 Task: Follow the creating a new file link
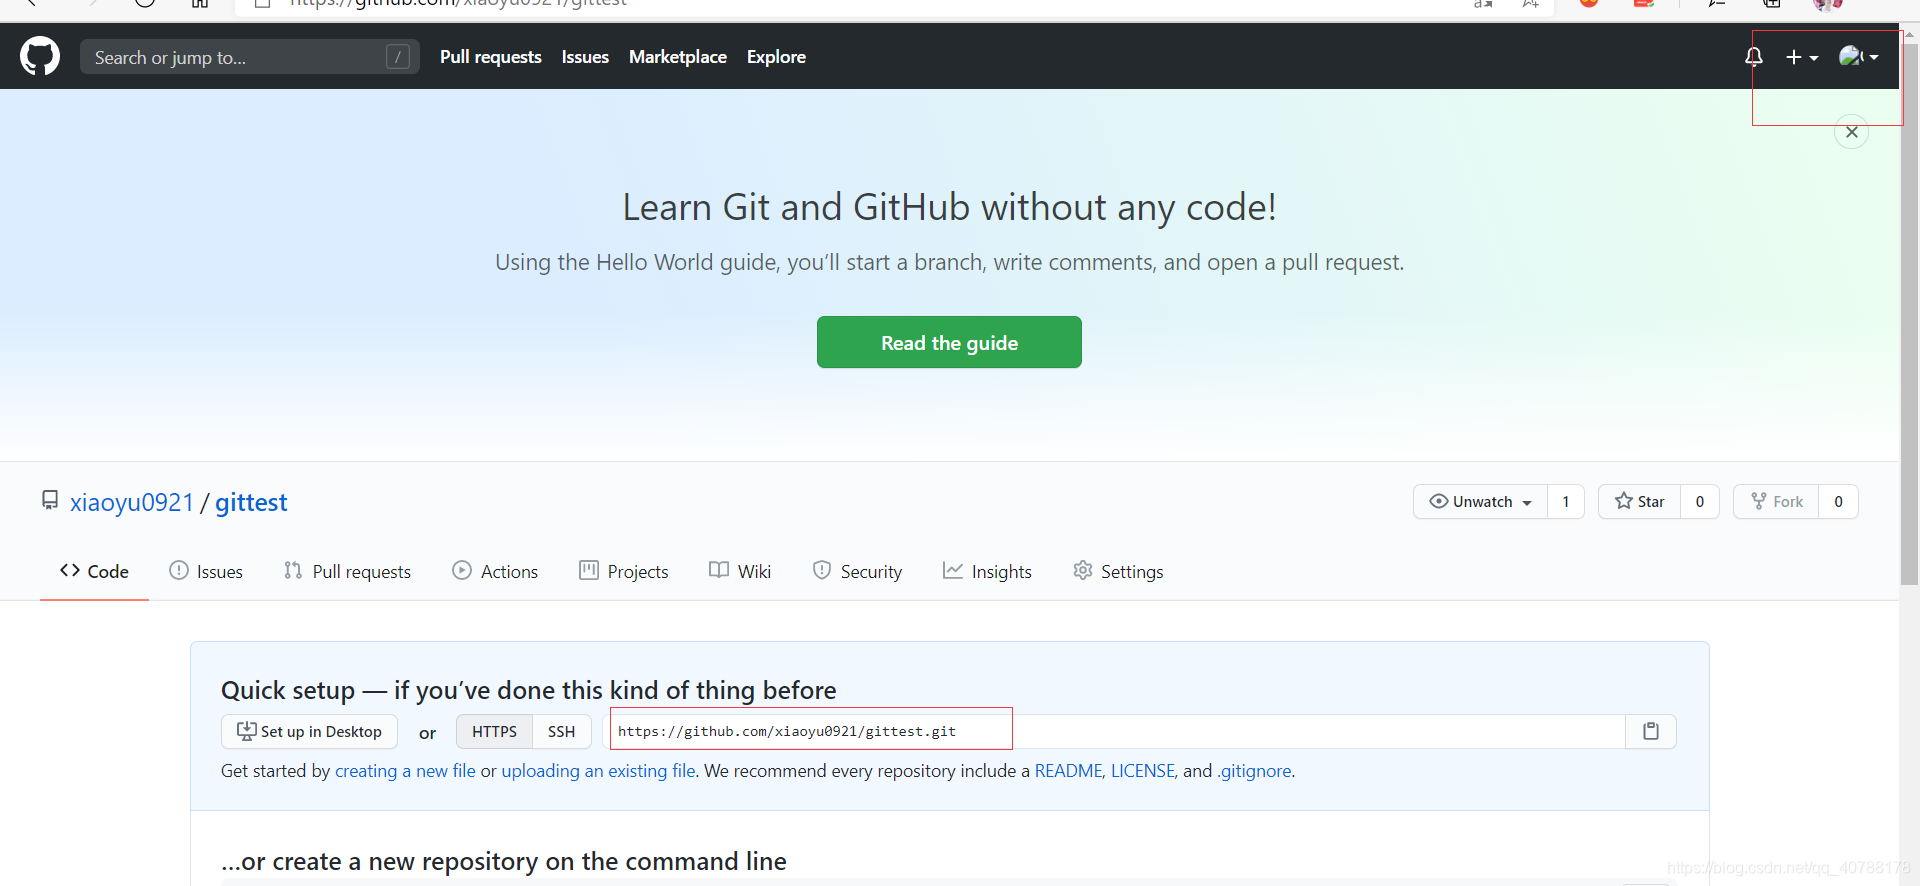tap(405, 771)
